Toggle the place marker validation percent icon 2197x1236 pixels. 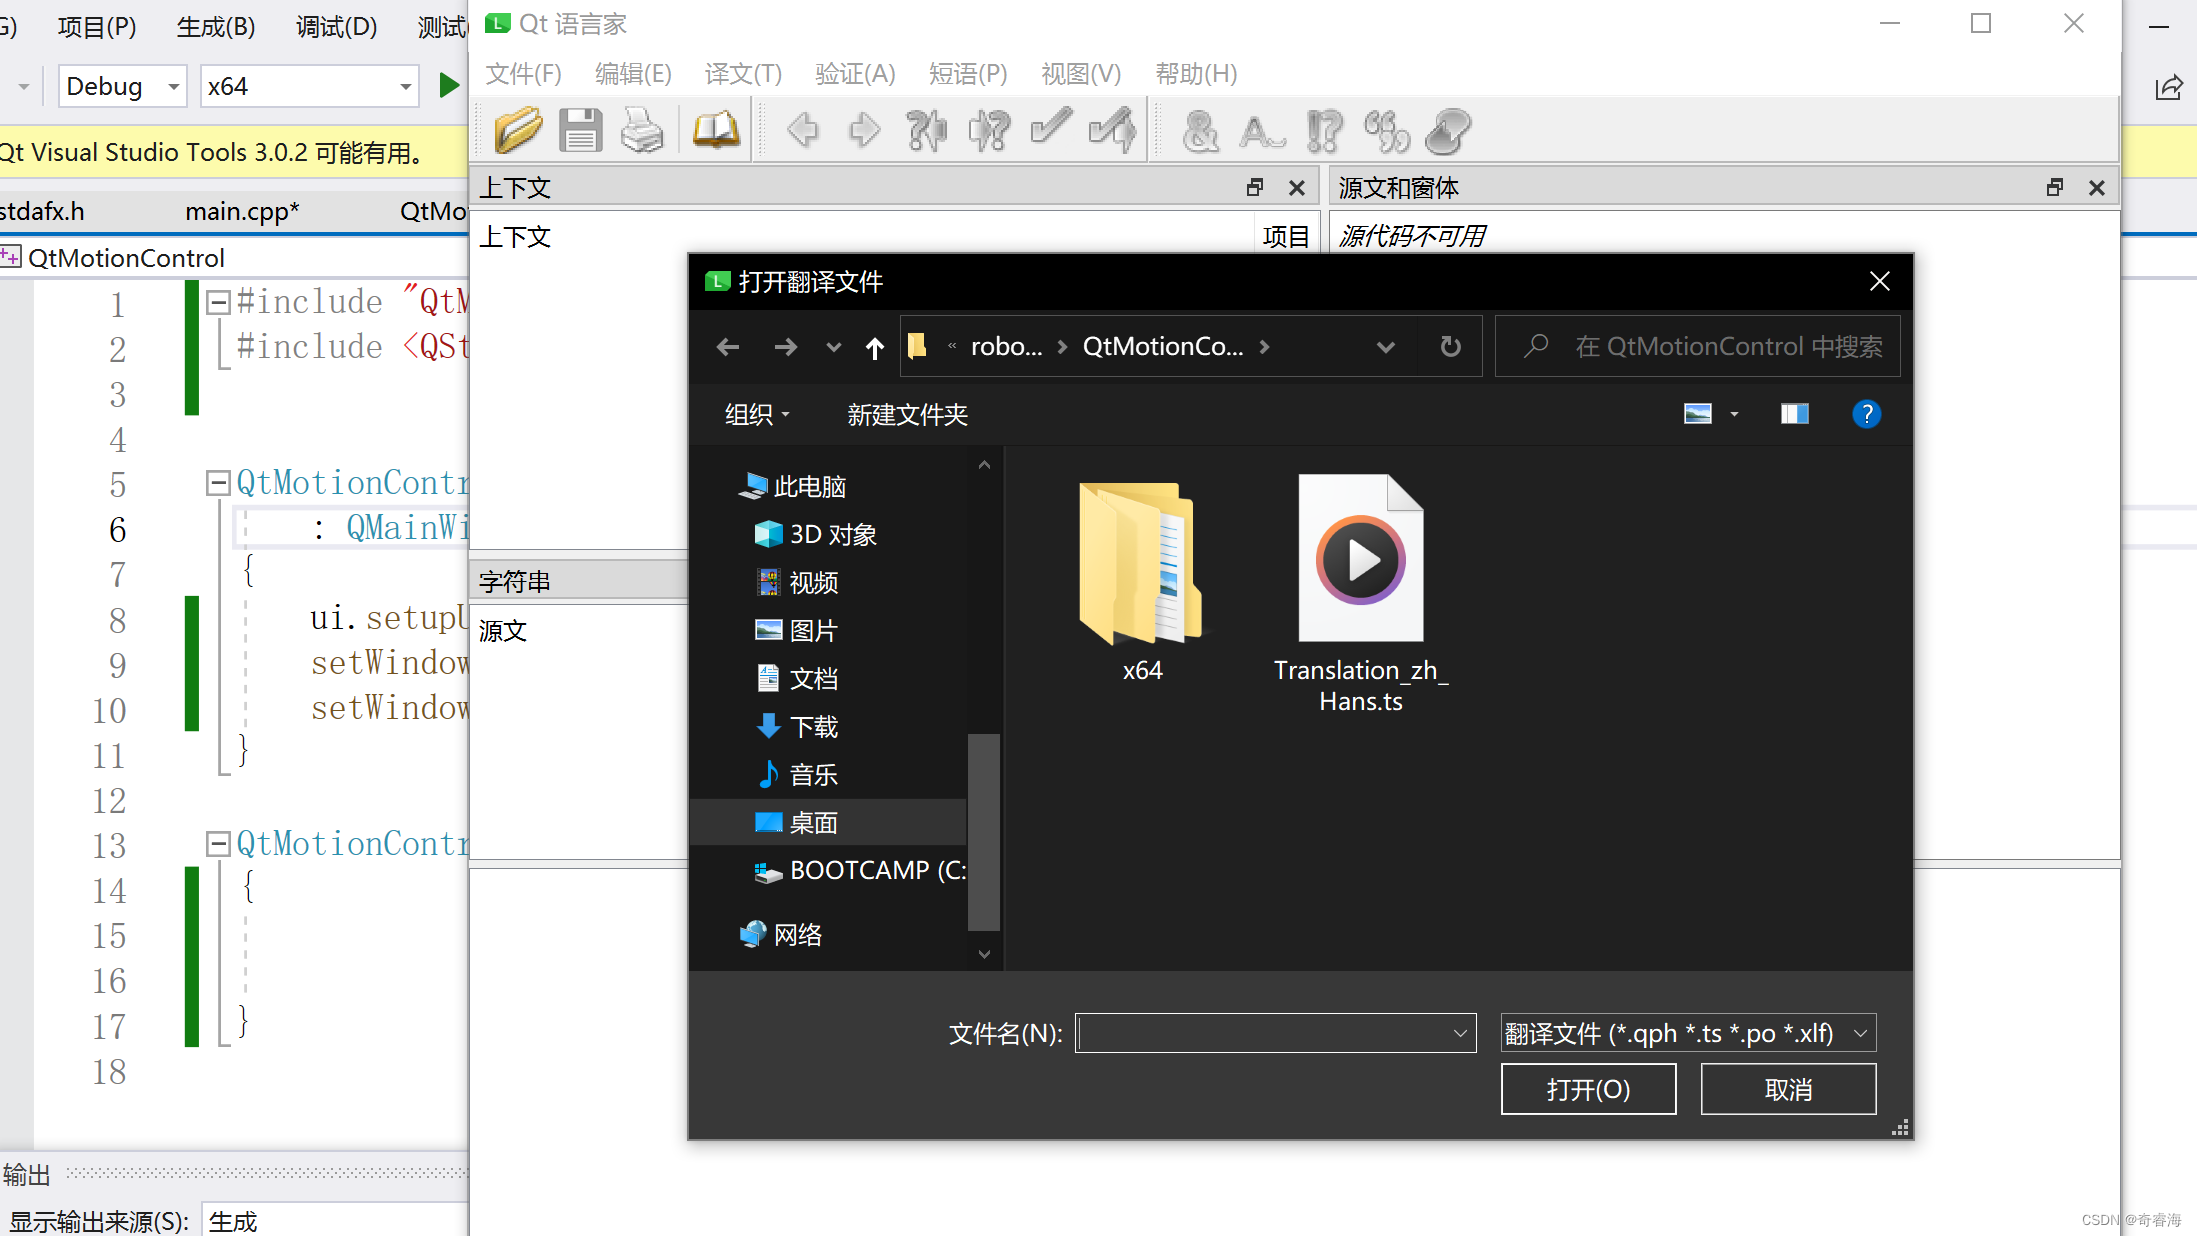tap(1386, 130)
